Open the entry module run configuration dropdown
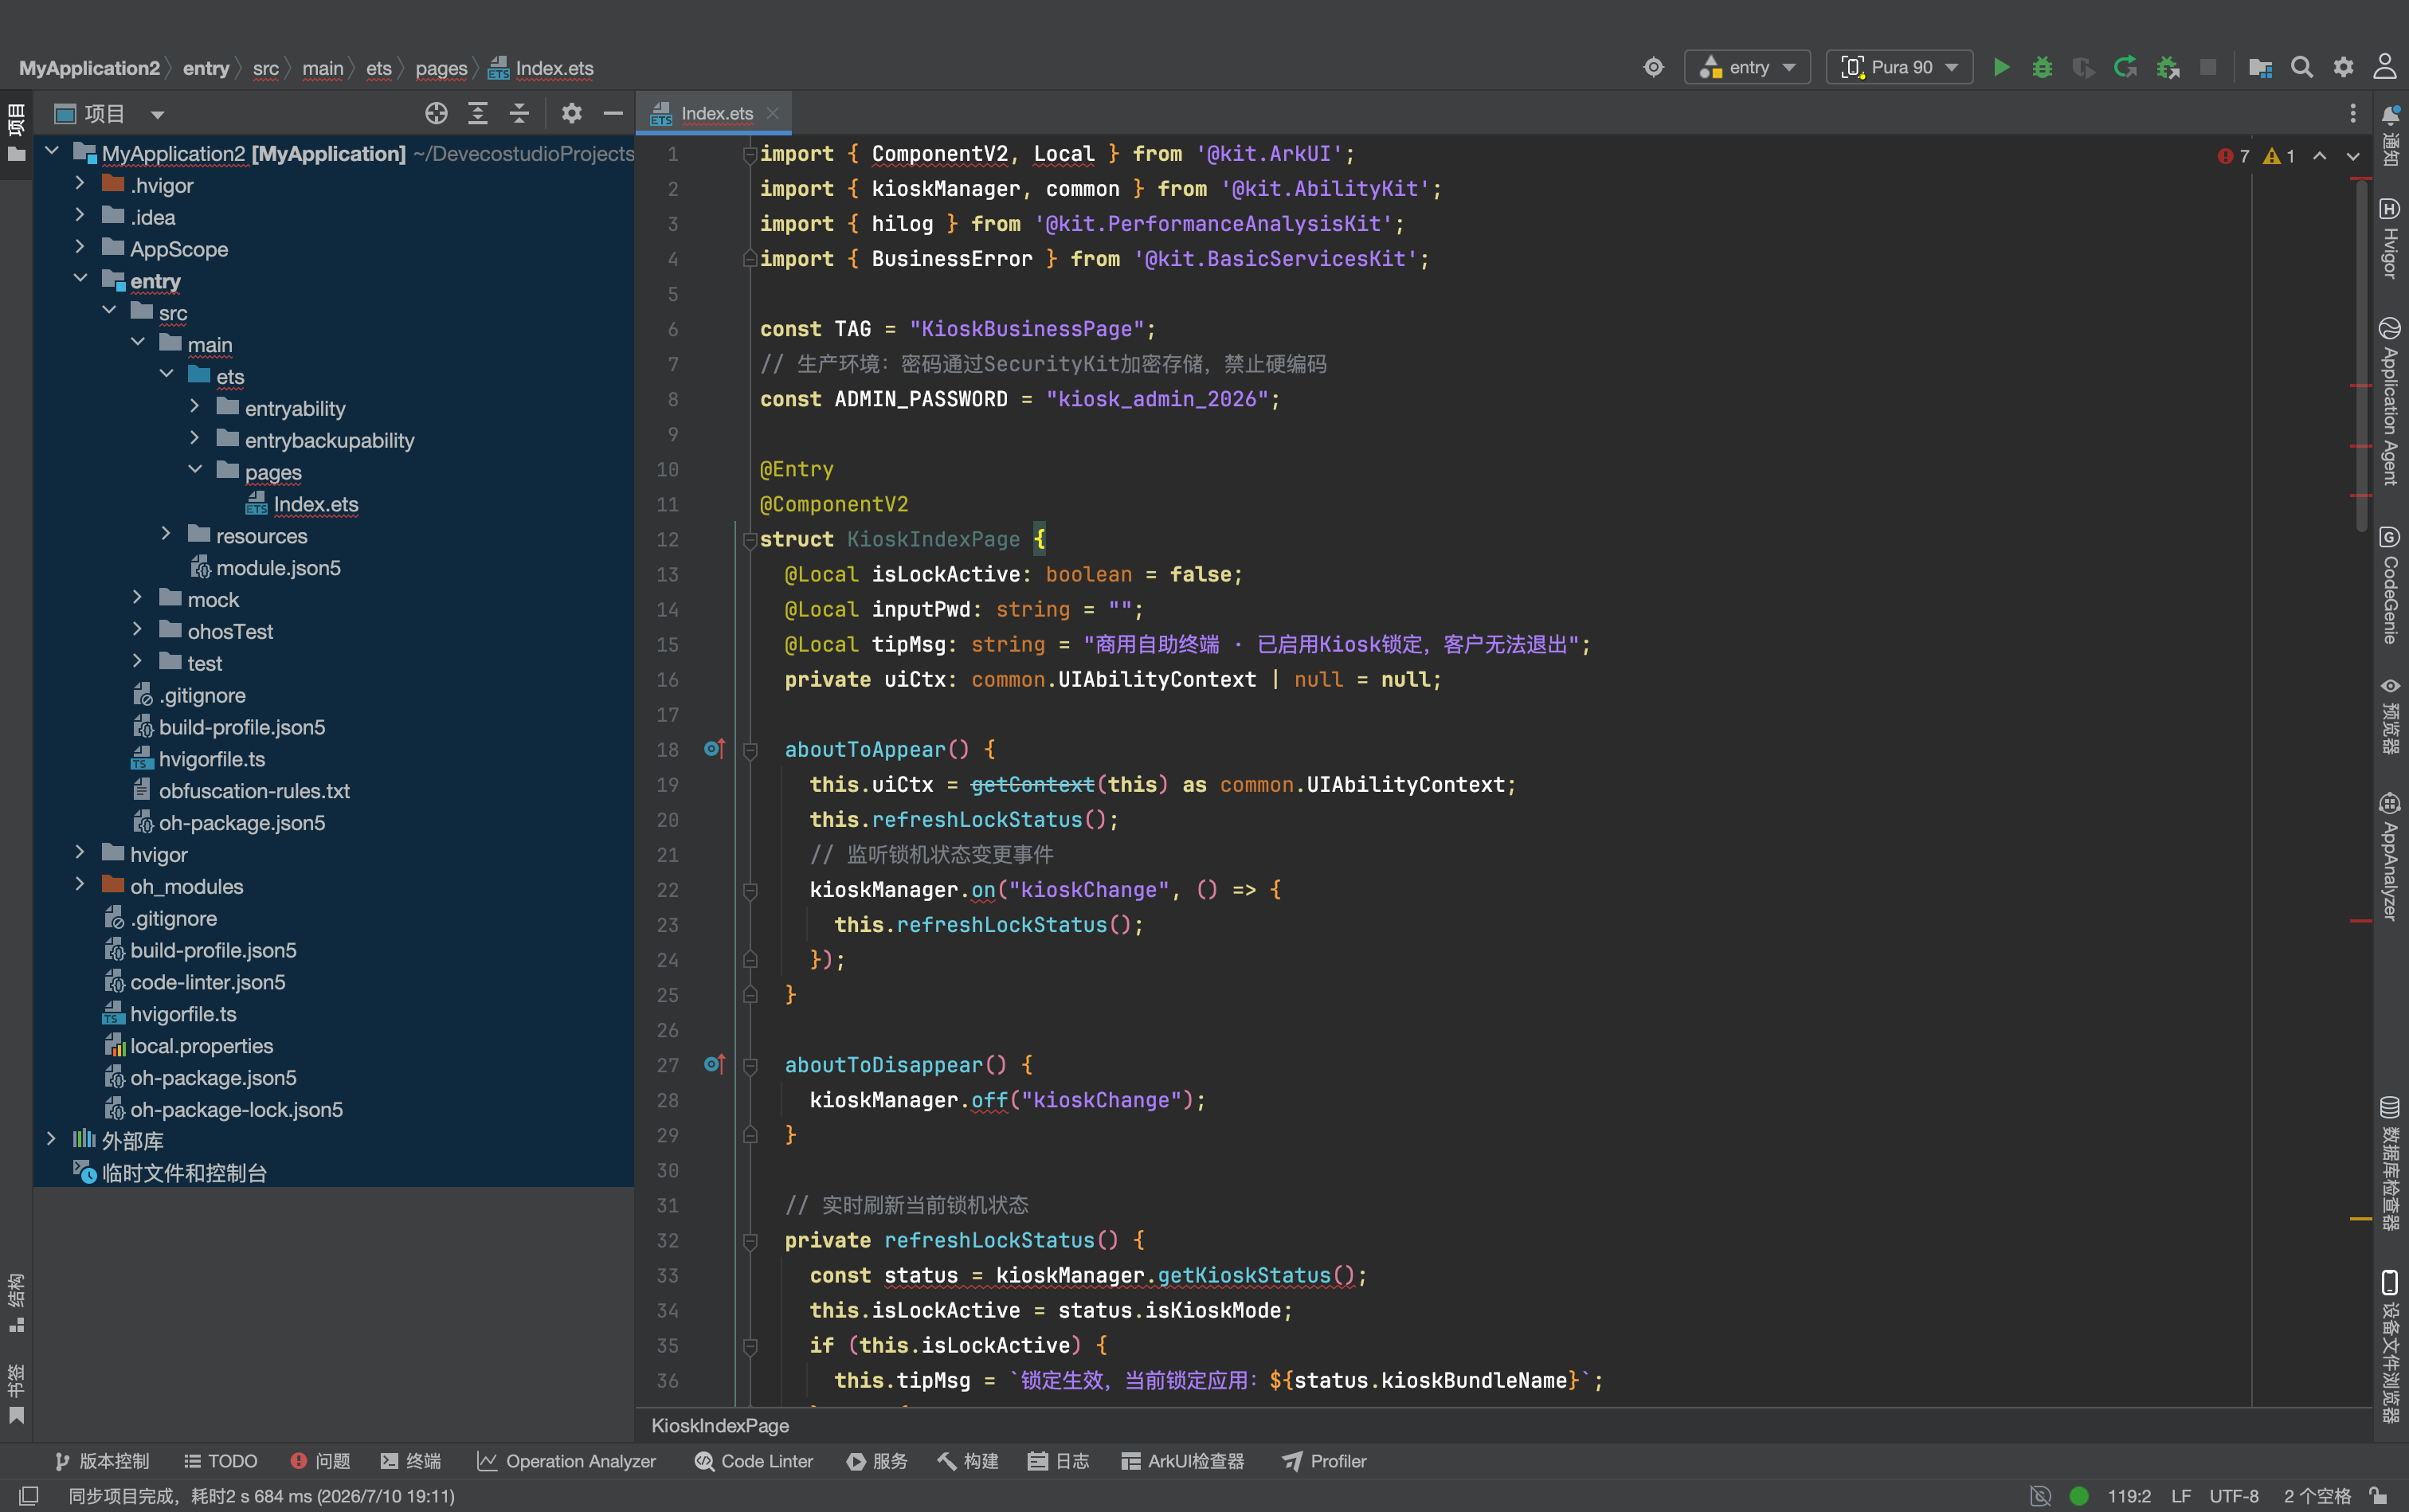The width and height of the screenshot is (2409, 1512). pos(1747,67)
